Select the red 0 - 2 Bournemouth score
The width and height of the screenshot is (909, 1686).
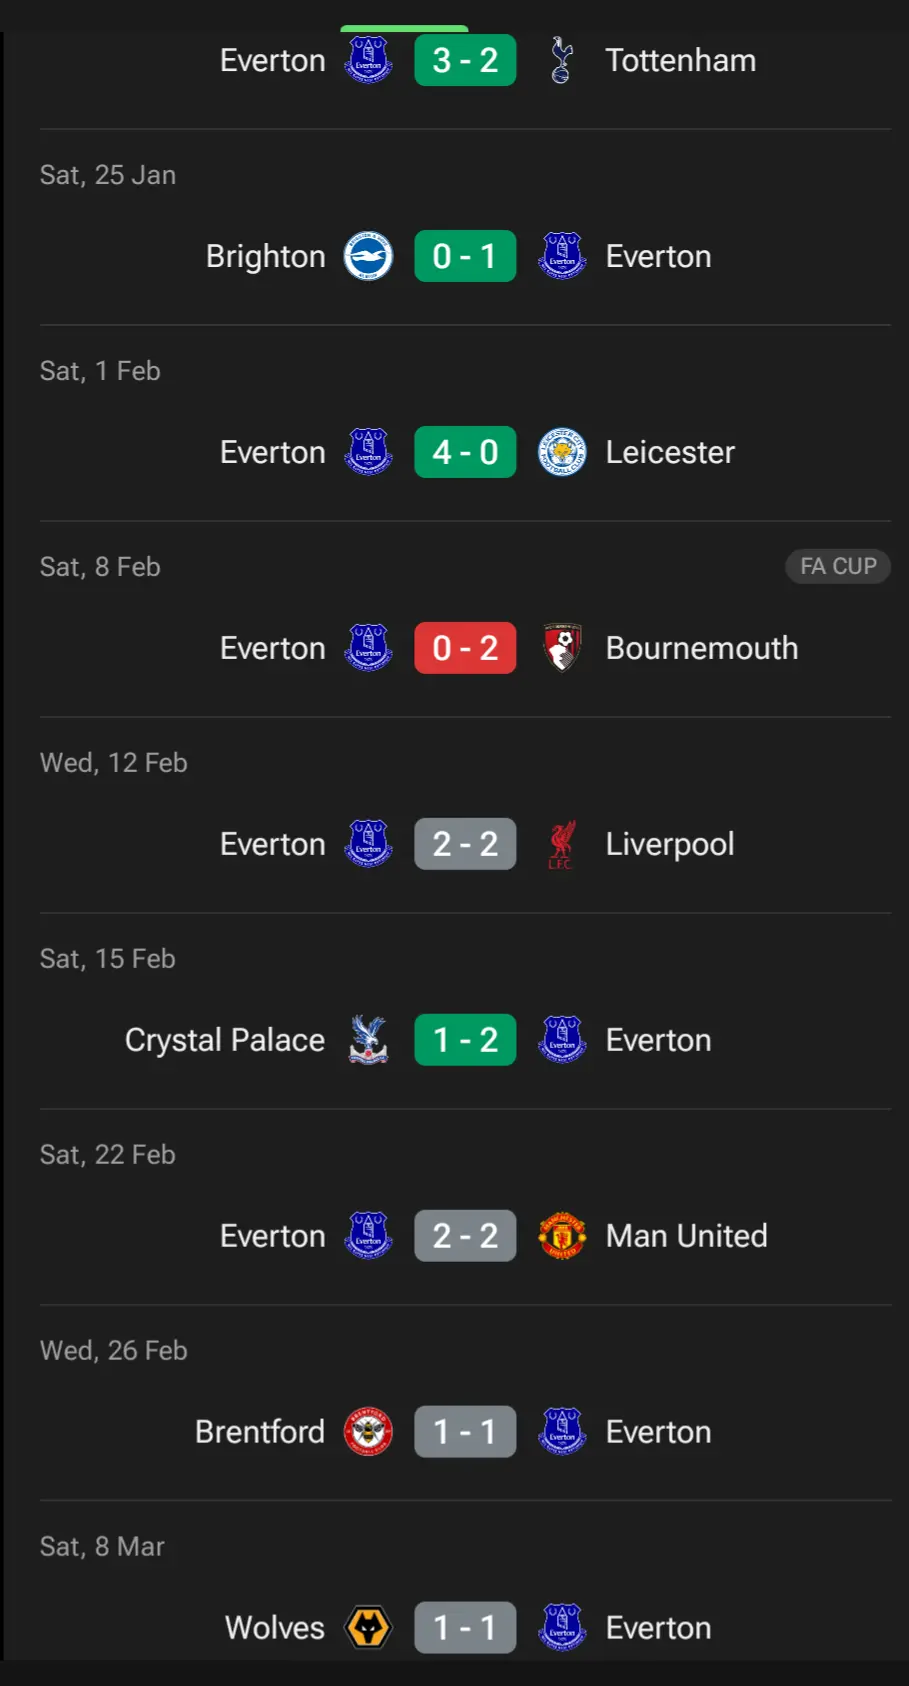465,648
